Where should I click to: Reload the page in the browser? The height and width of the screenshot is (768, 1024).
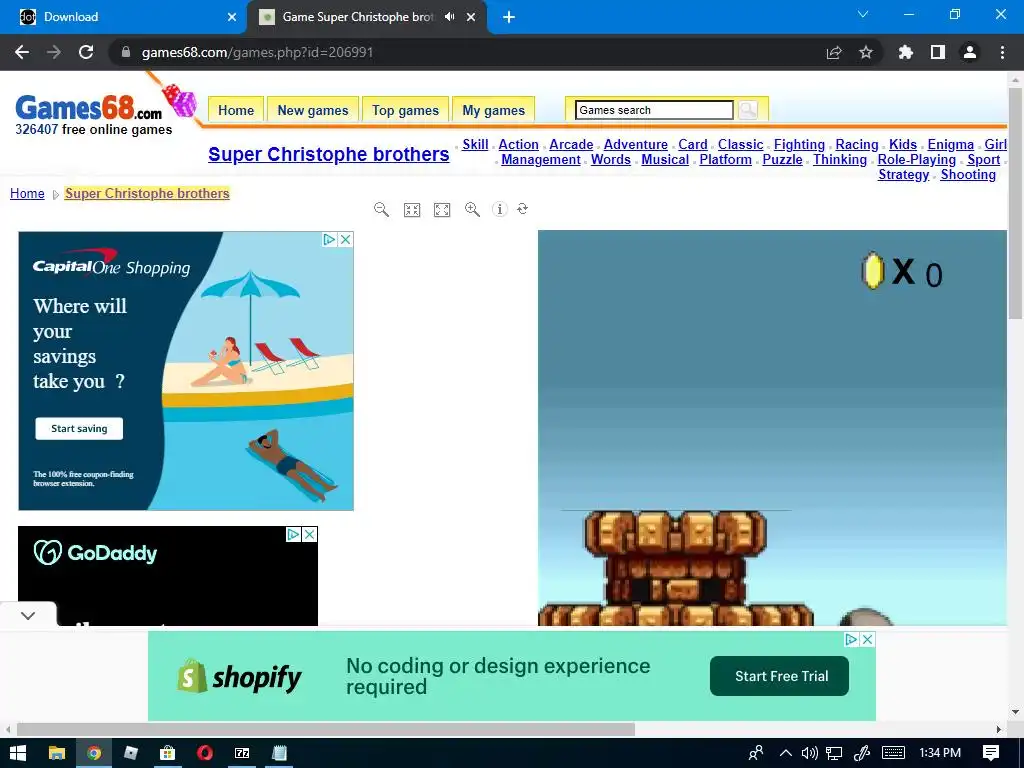[x=86, y=52]
